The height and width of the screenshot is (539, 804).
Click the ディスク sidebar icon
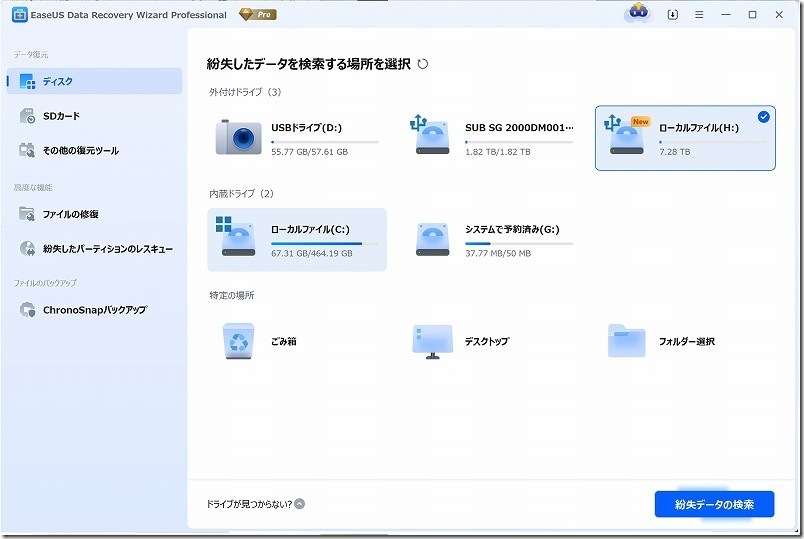point(27,82)
